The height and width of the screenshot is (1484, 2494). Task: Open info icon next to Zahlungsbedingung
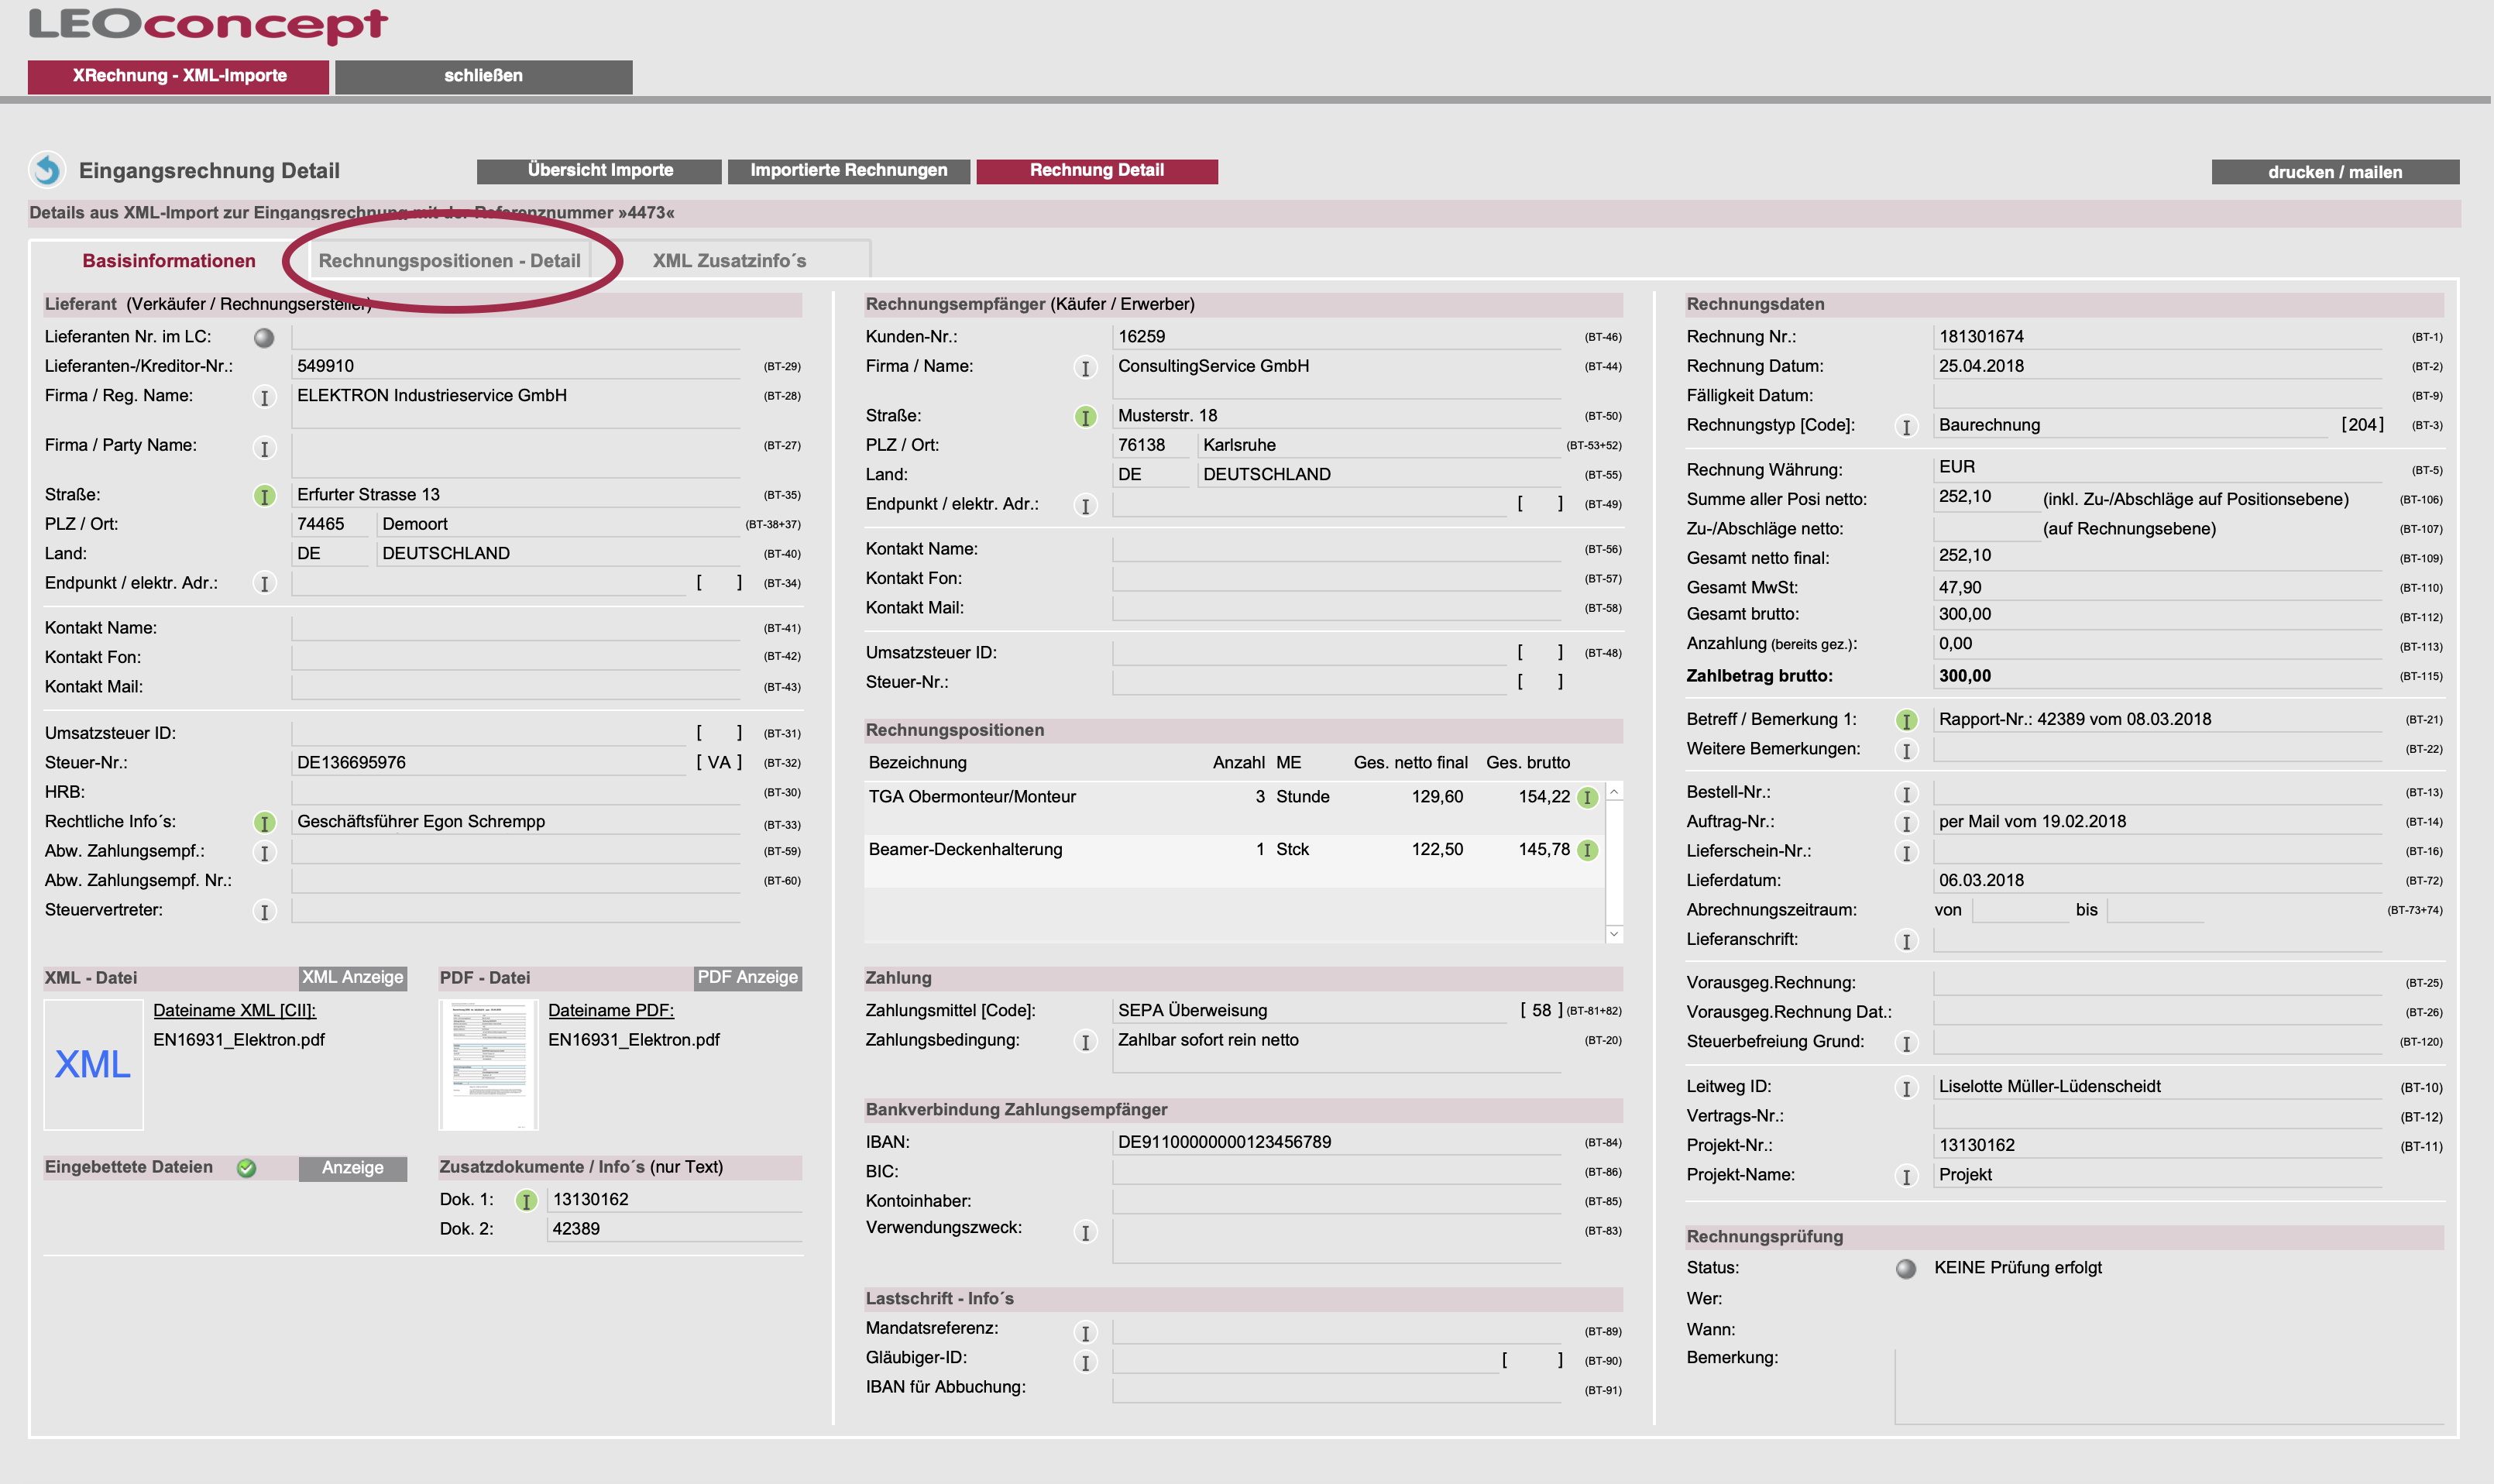point(1085,1042)
